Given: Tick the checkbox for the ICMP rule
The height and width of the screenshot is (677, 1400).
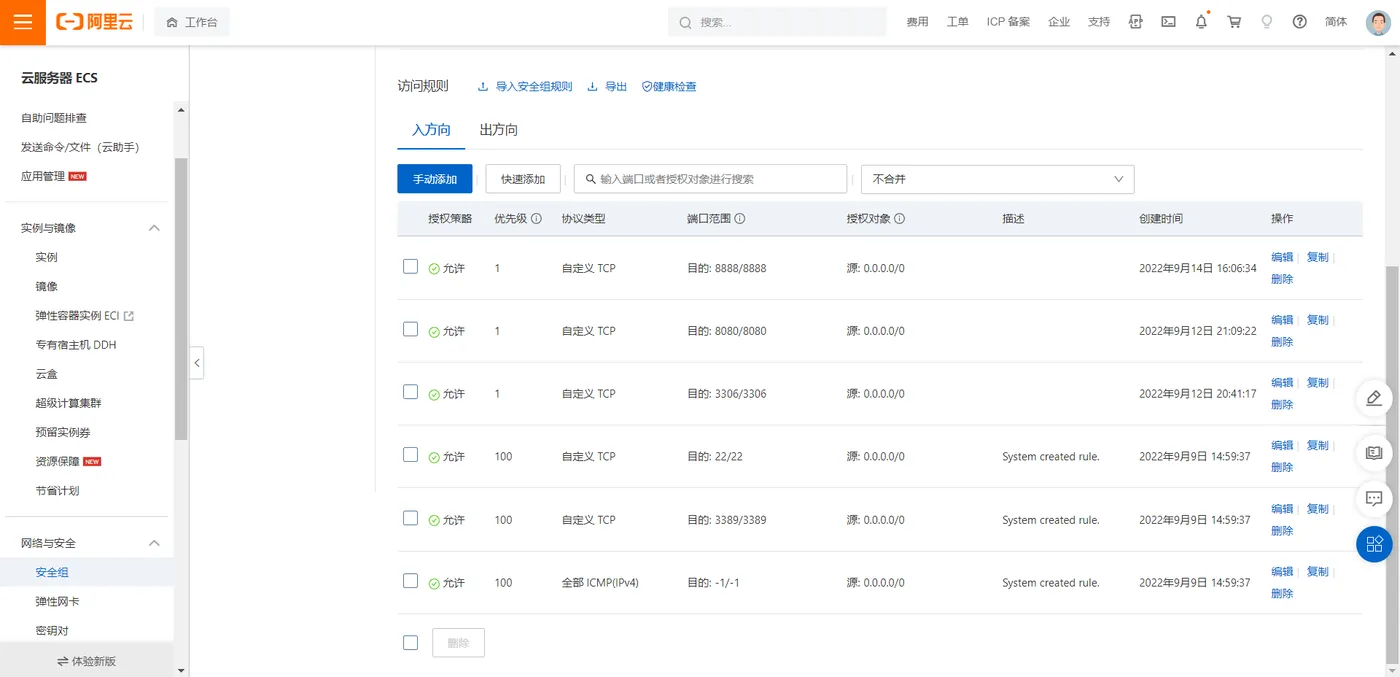Looking at the screenshot, I should click(410, 581).
